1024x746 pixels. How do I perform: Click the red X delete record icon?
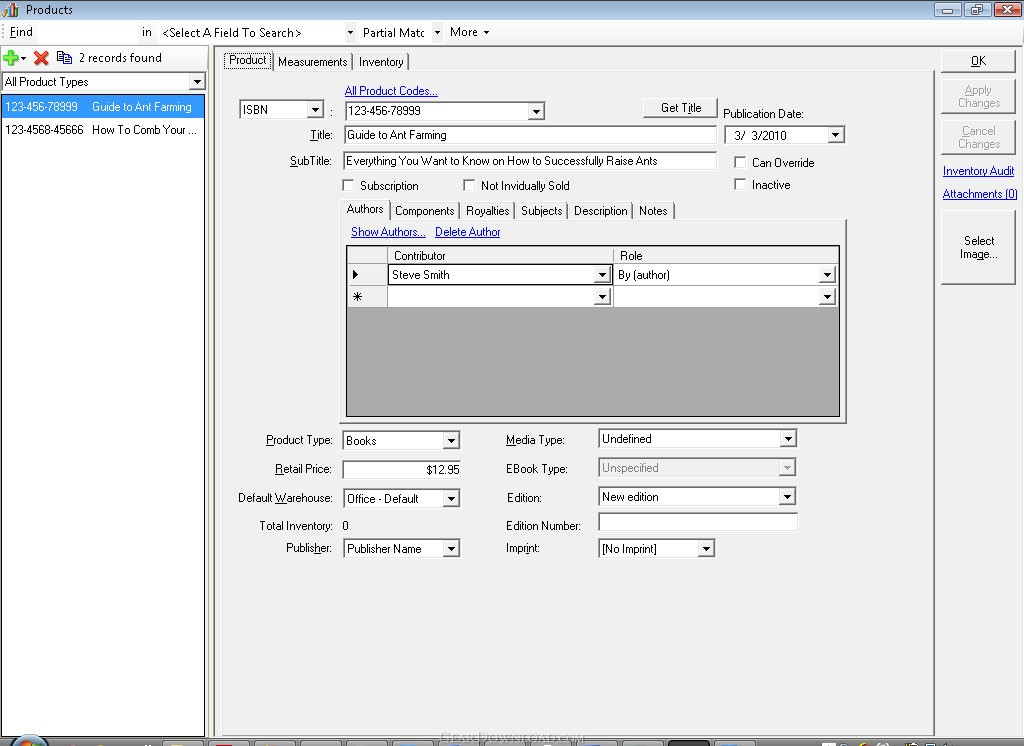(41, 58)
